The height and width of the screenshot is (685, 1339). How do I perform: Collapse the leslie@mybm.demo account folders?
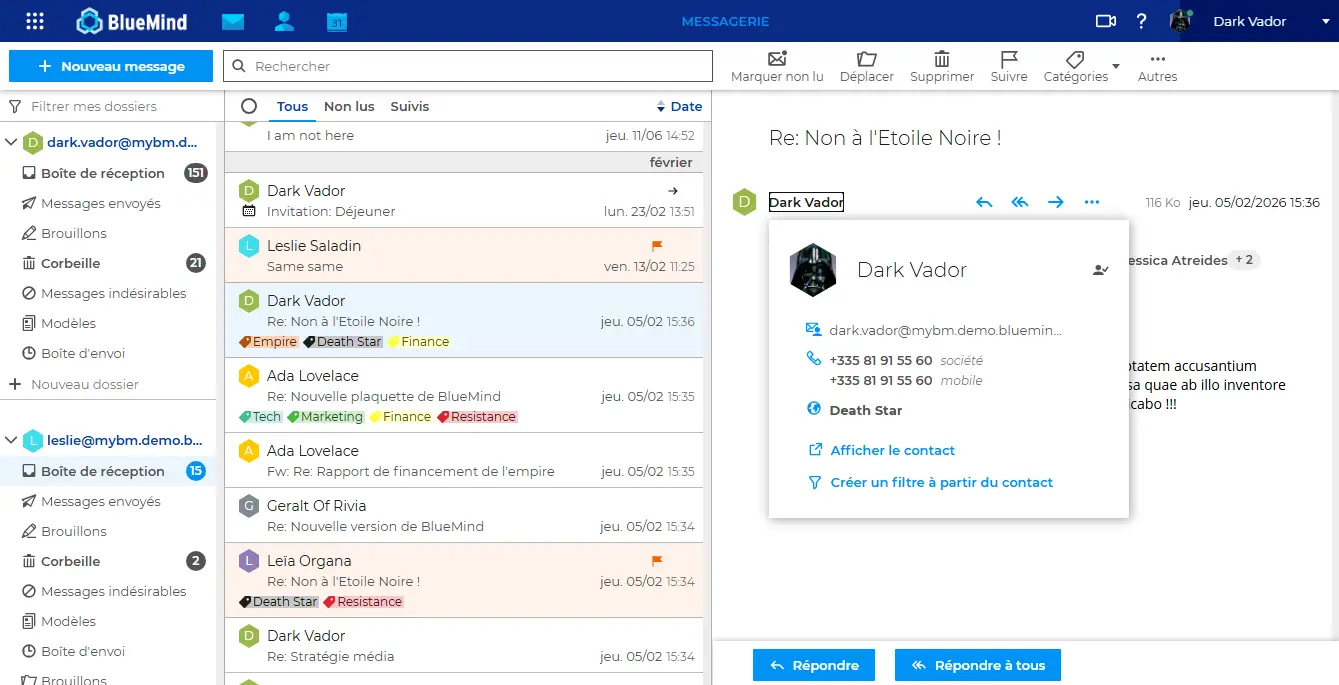pos(12,440)
